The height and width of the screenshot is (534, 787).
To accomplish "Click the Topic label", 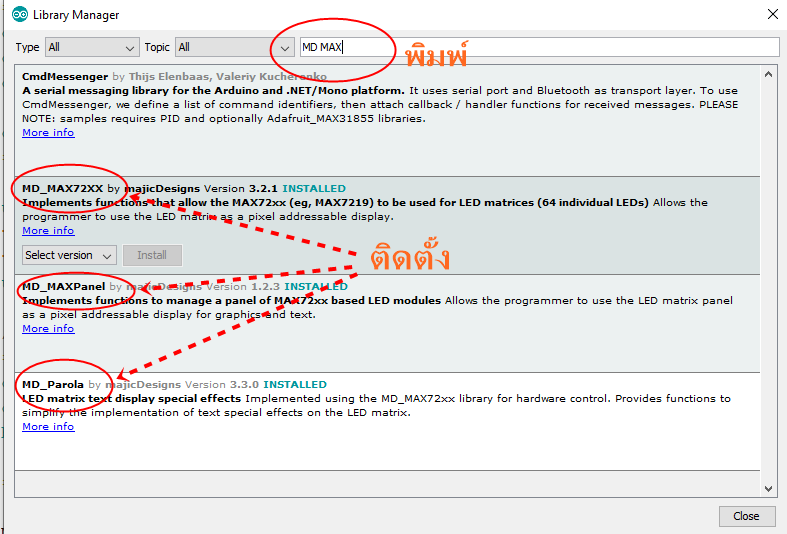I will 157,47.
